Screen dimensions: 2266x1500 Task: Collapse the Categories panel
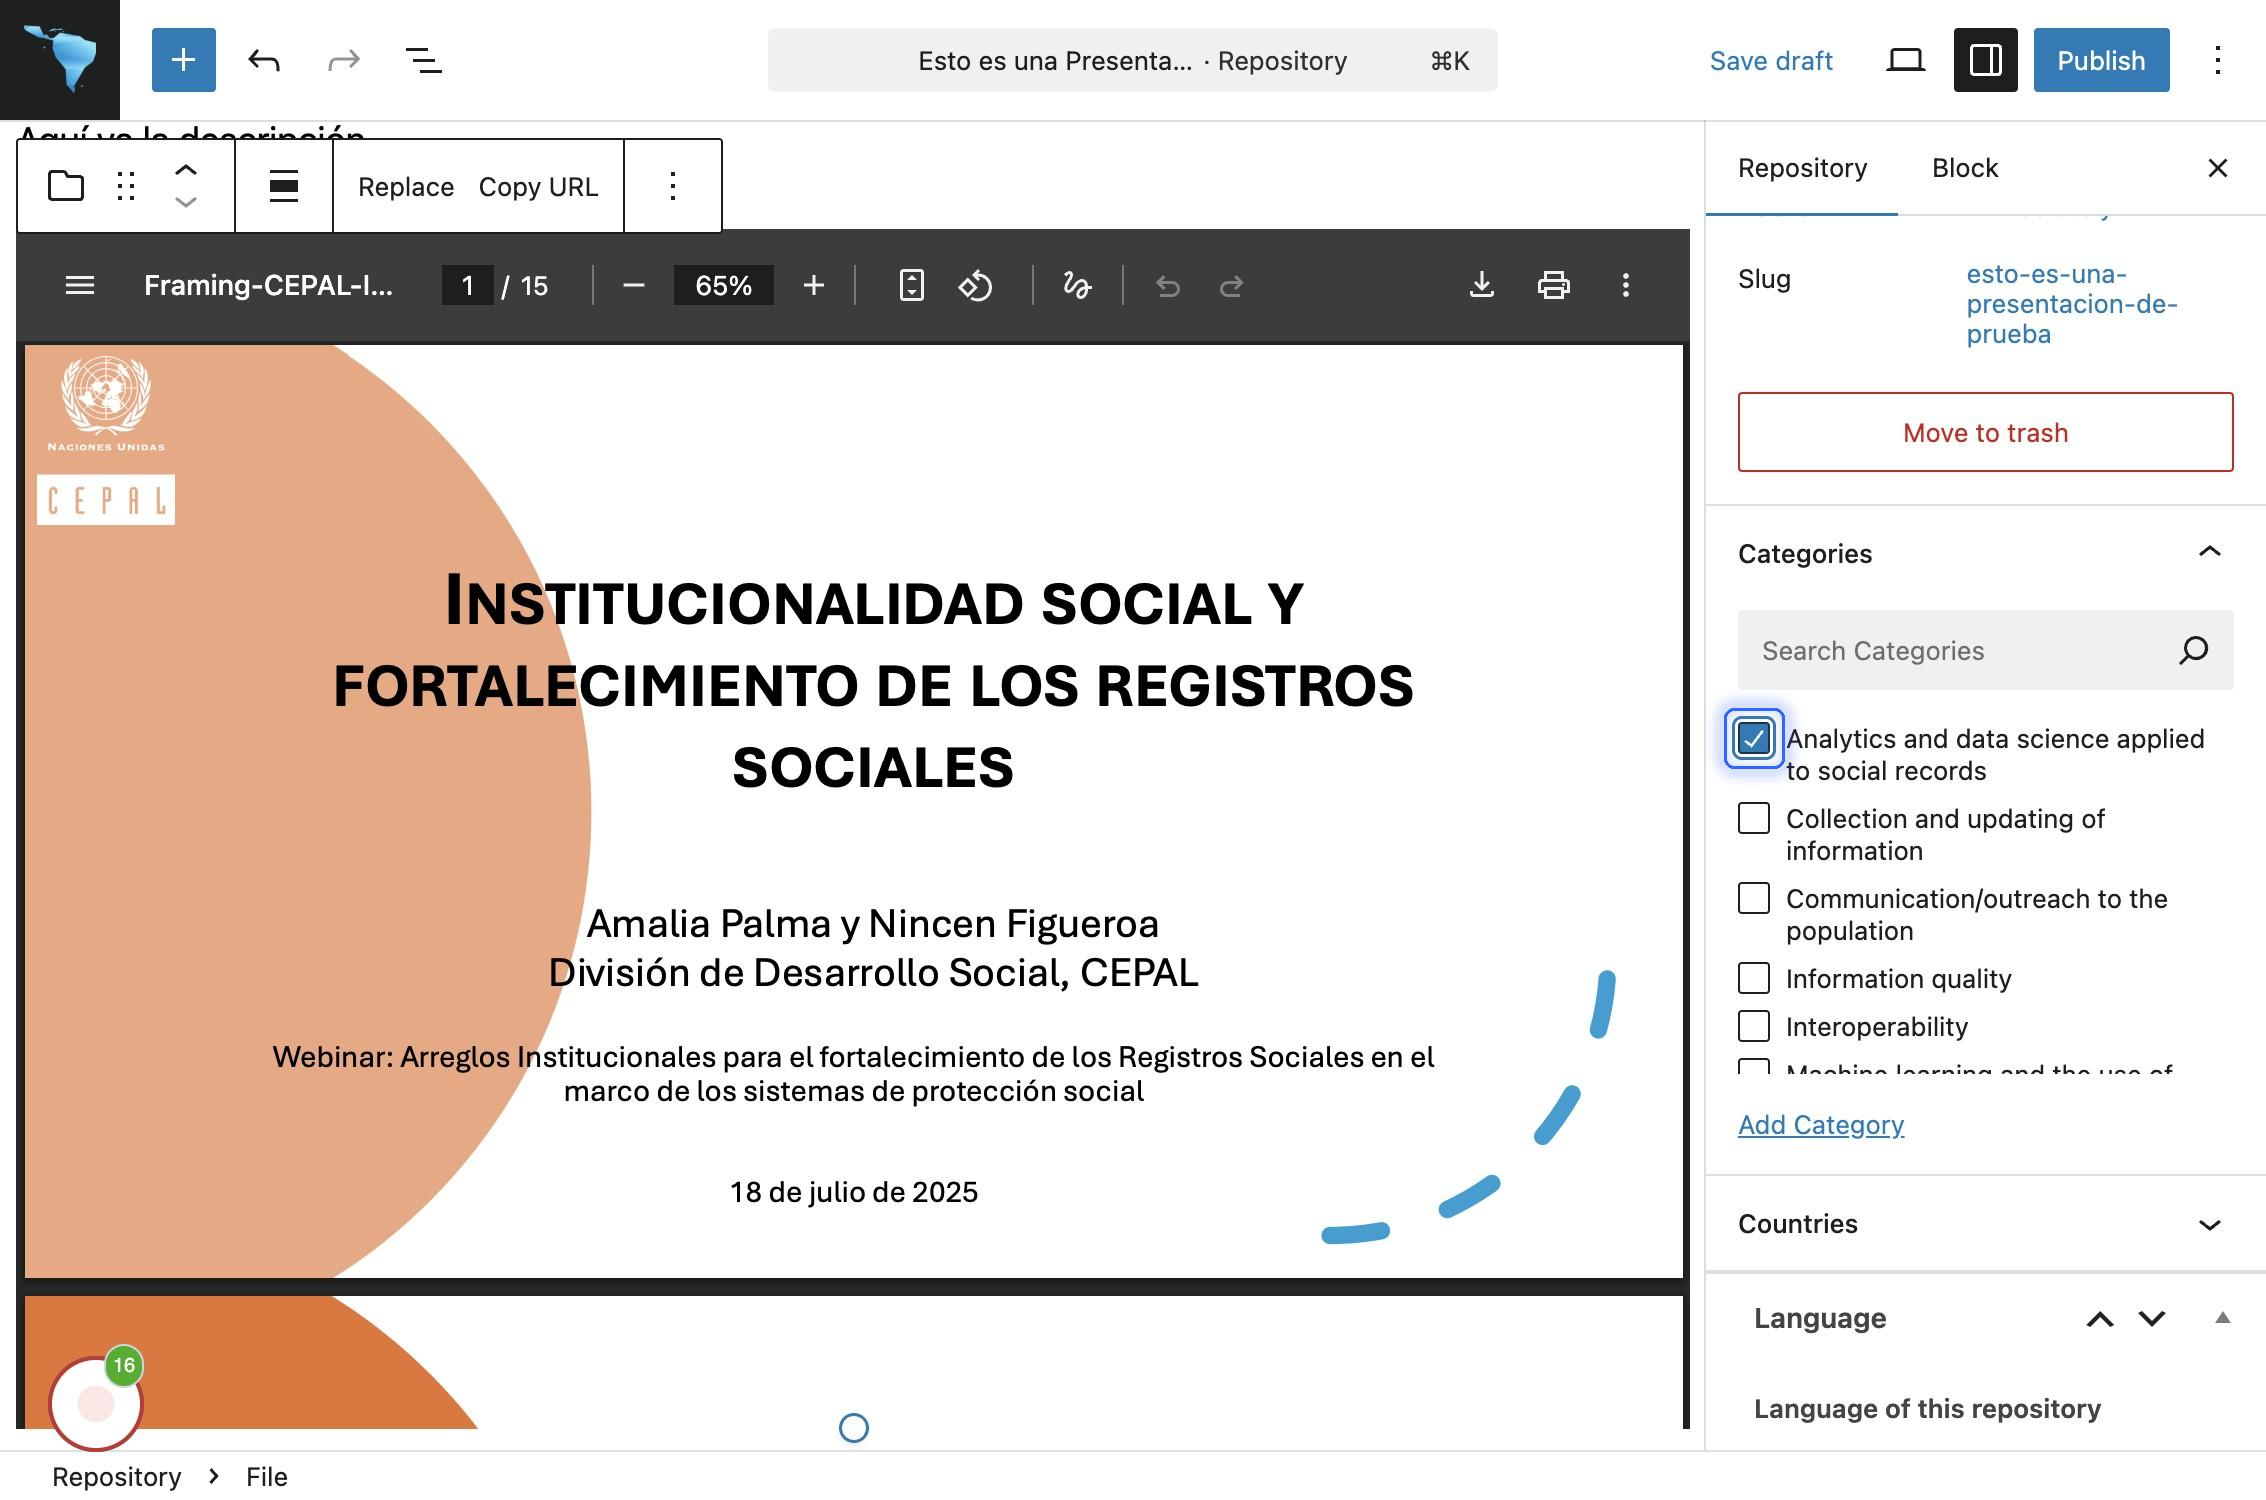[2209, 553]
